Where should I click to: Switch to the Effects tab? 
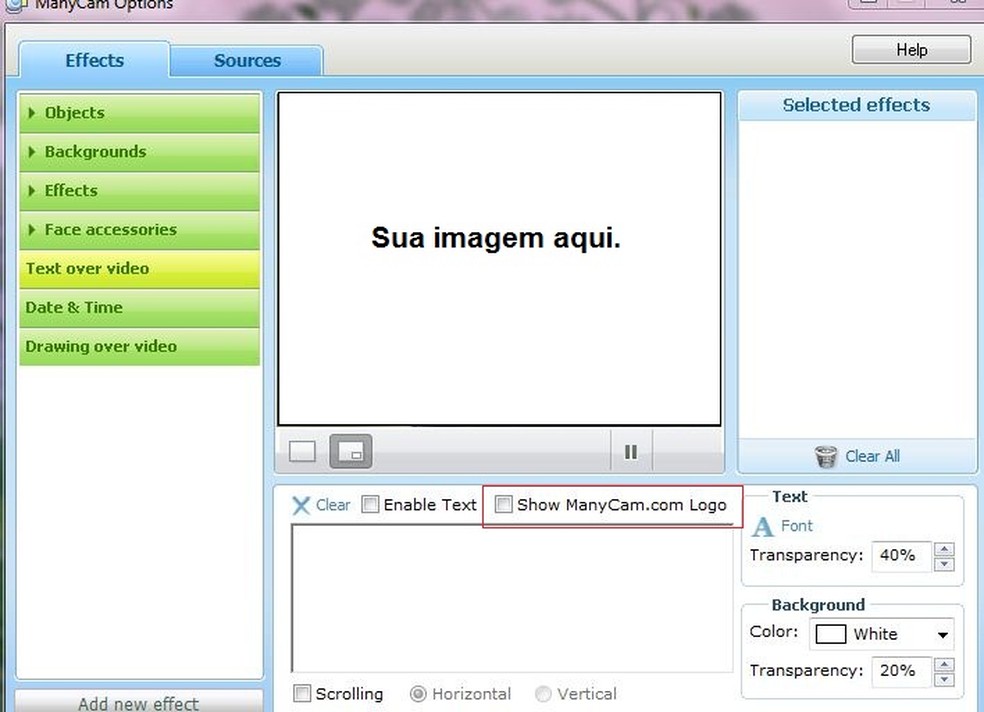pos(94,60)
